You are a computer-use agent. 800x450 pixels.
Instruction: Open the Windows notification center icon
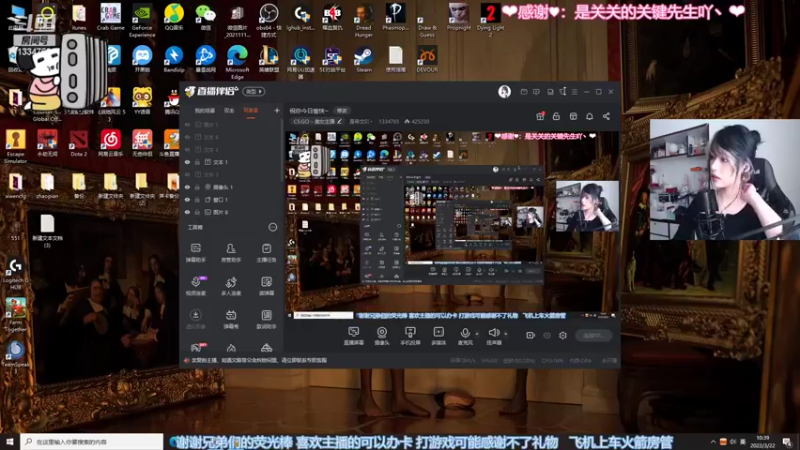click(788, 441)
